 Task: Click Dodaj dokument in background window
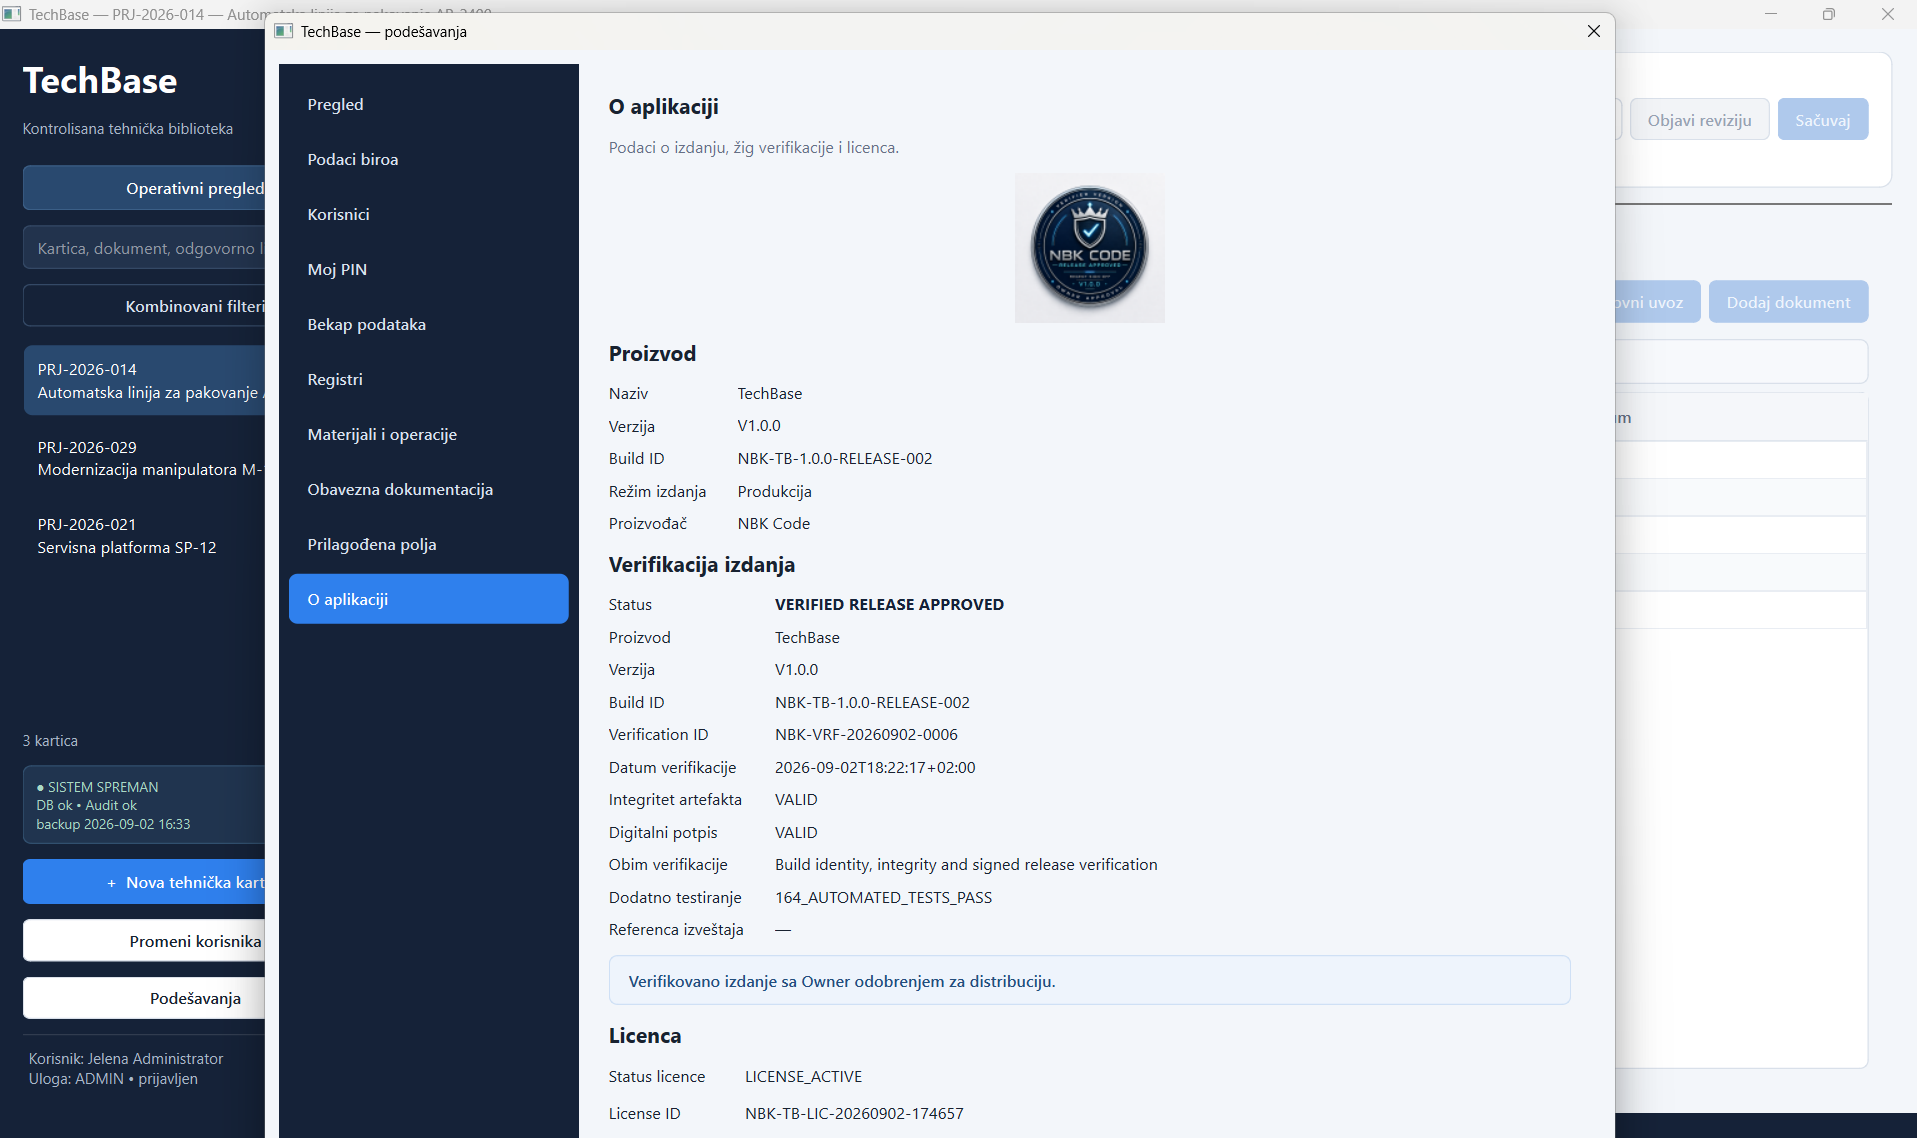pos(1788,302)
